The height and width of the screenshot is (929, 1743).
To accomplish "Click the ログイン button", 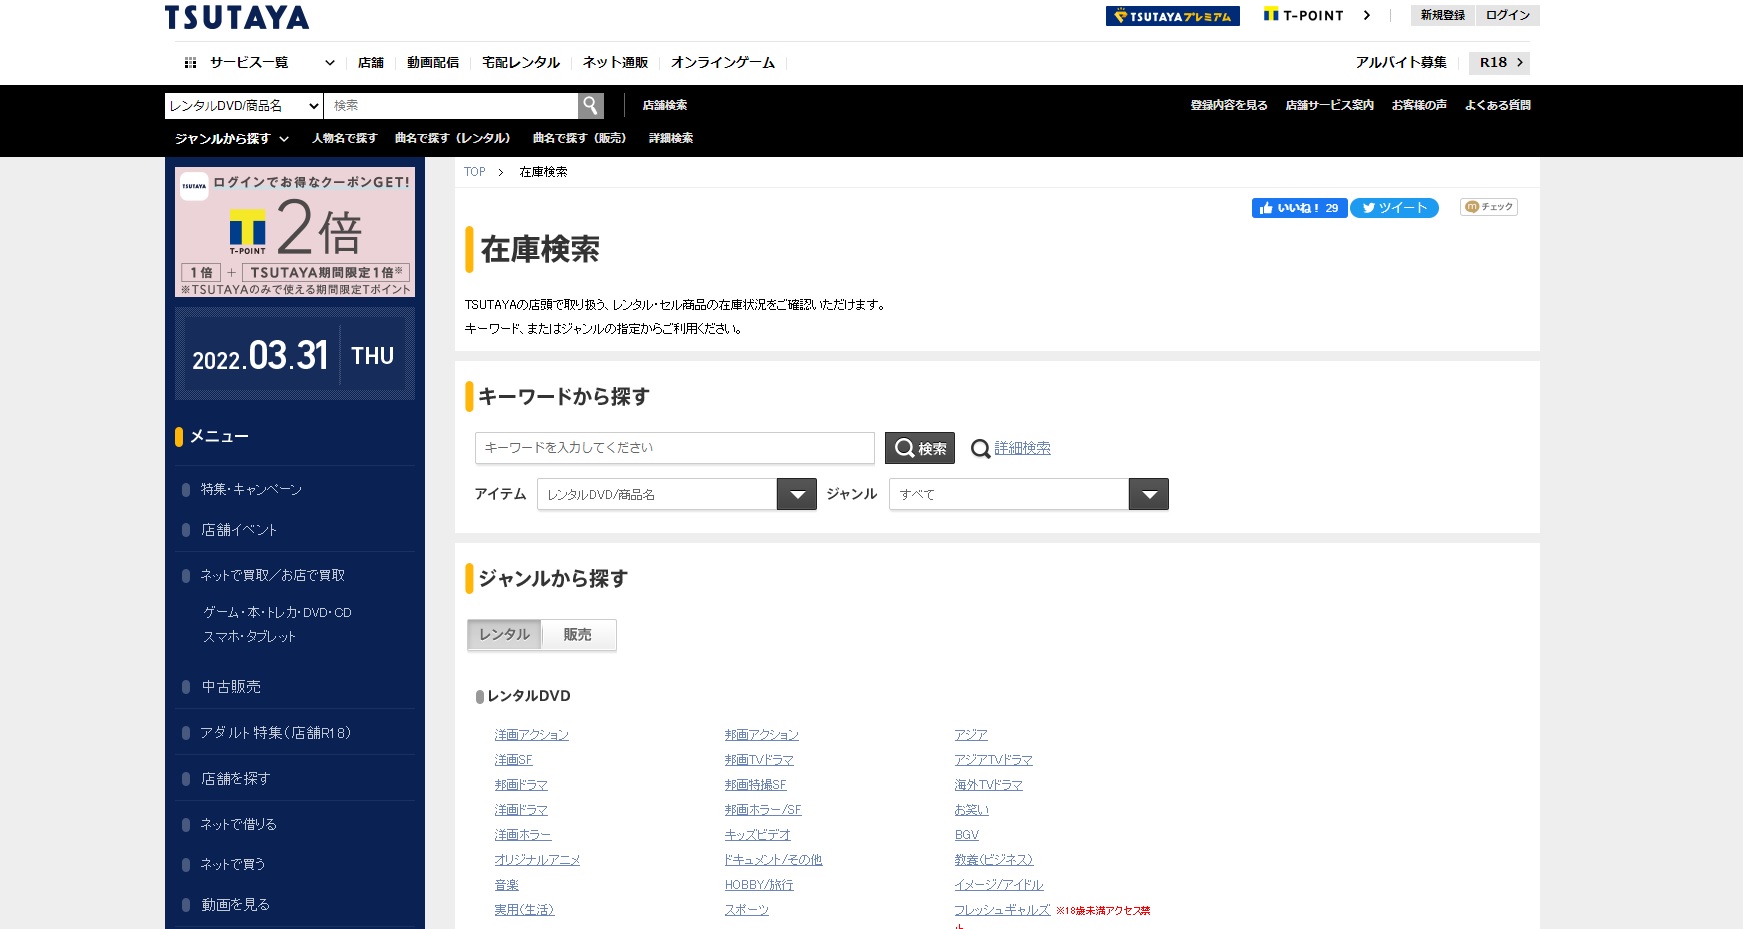I will (x=1507, y=15).
